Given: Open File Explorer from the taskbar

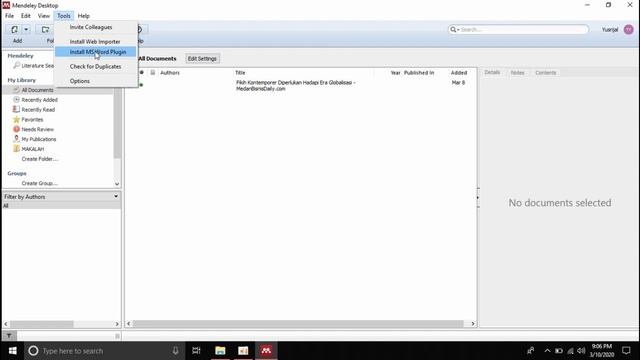Looking at the screenshot, I should [220, 351].
